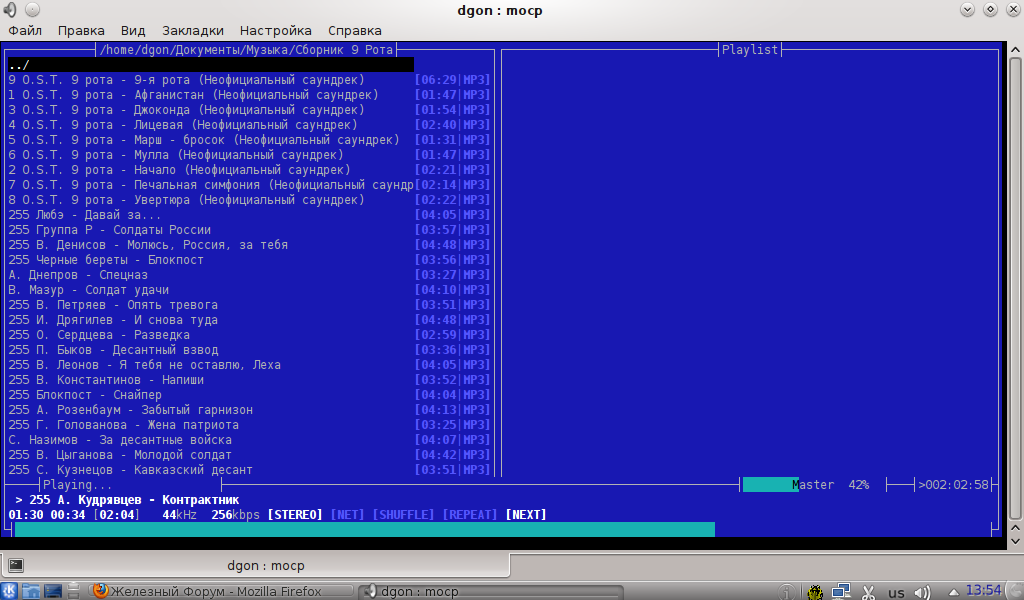The height and width of the screenshot is (600, 1024).
Task: Open the Файл menu
Action: click(x=25, y=30)
